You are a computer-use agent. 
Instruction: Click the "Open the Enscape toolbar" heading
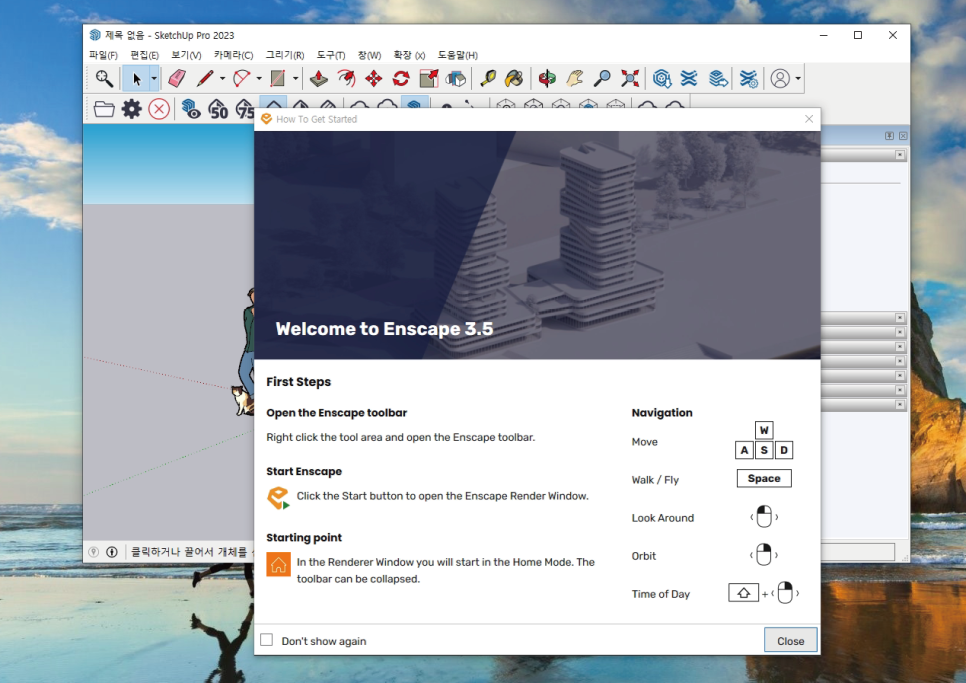click(336, 413)
